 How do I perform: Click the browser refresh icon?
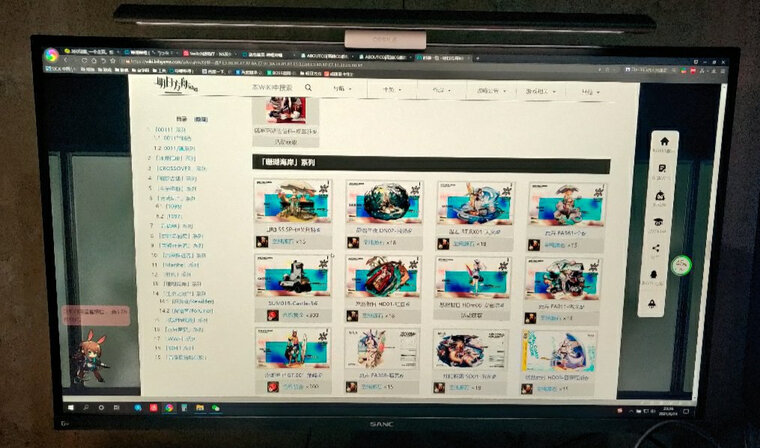tap(85, 61)
